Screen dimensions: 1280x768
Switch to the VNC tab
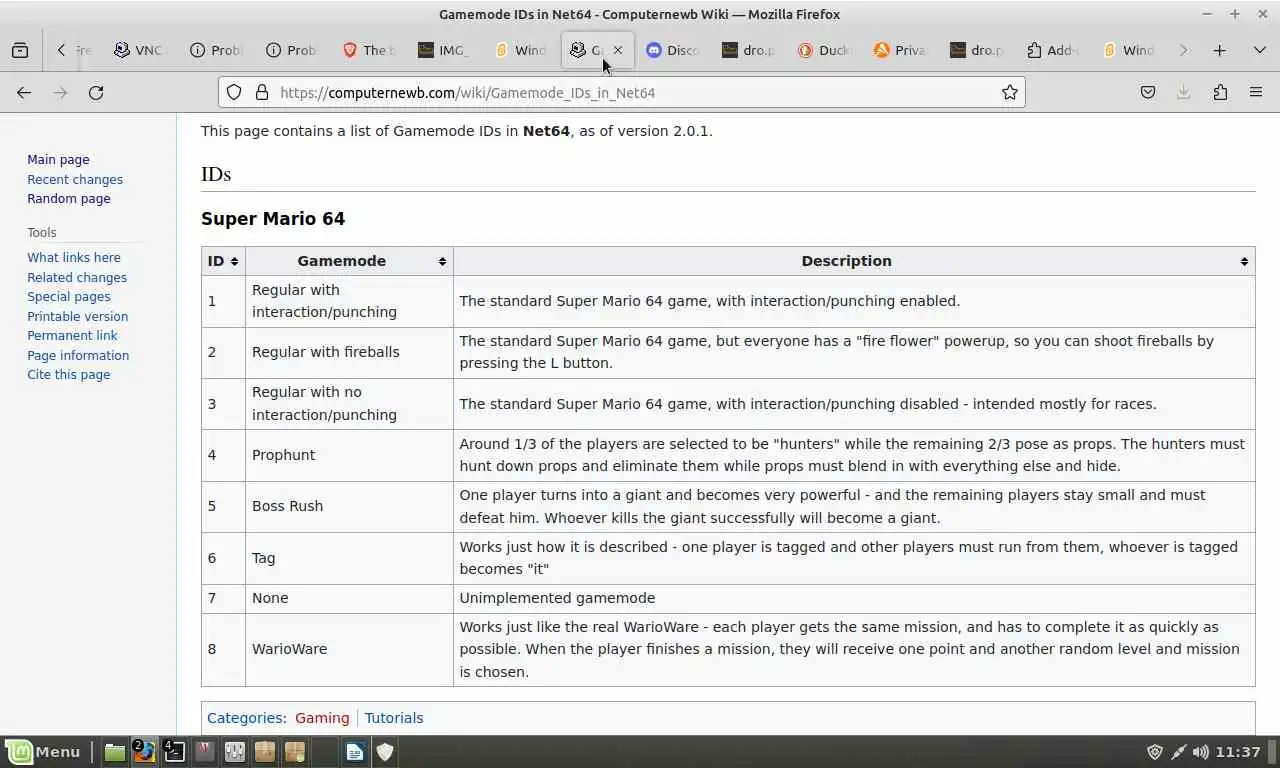(x=138, y=50)
